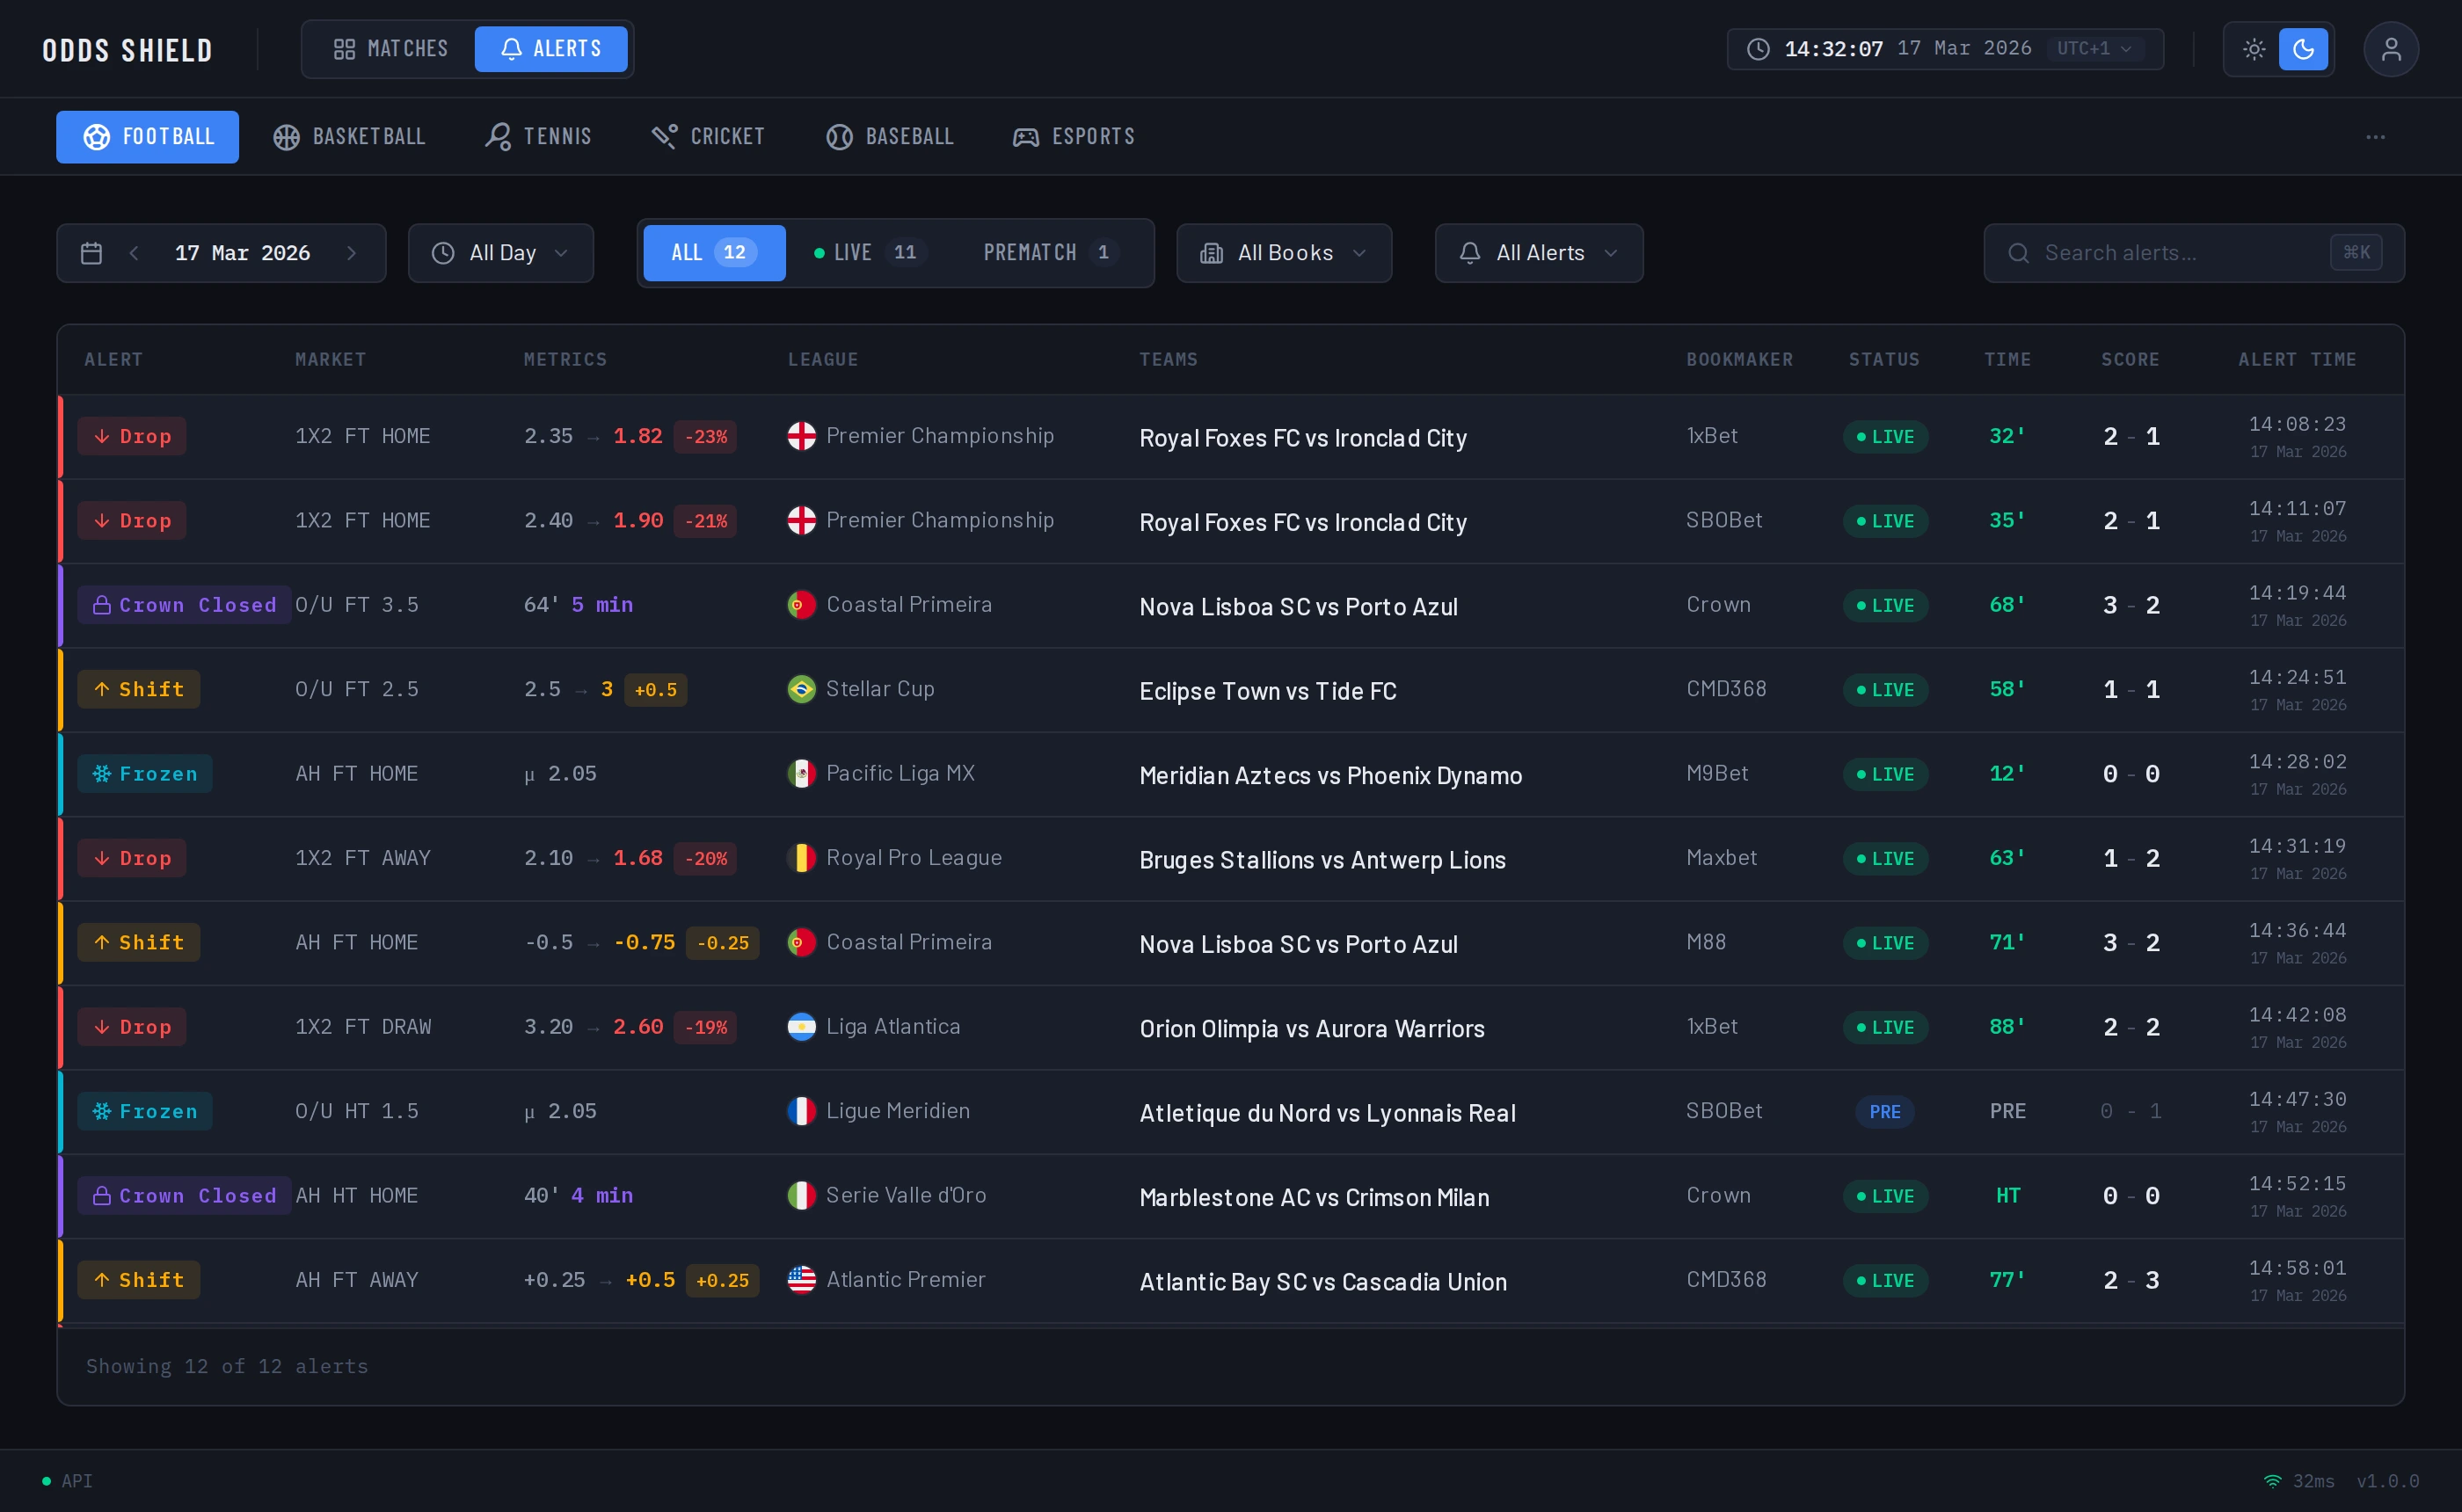The height and width of the screenshot is (1512, 2462).
Task: Select the Baseball sport tab
Action: [x=890, y=137]
